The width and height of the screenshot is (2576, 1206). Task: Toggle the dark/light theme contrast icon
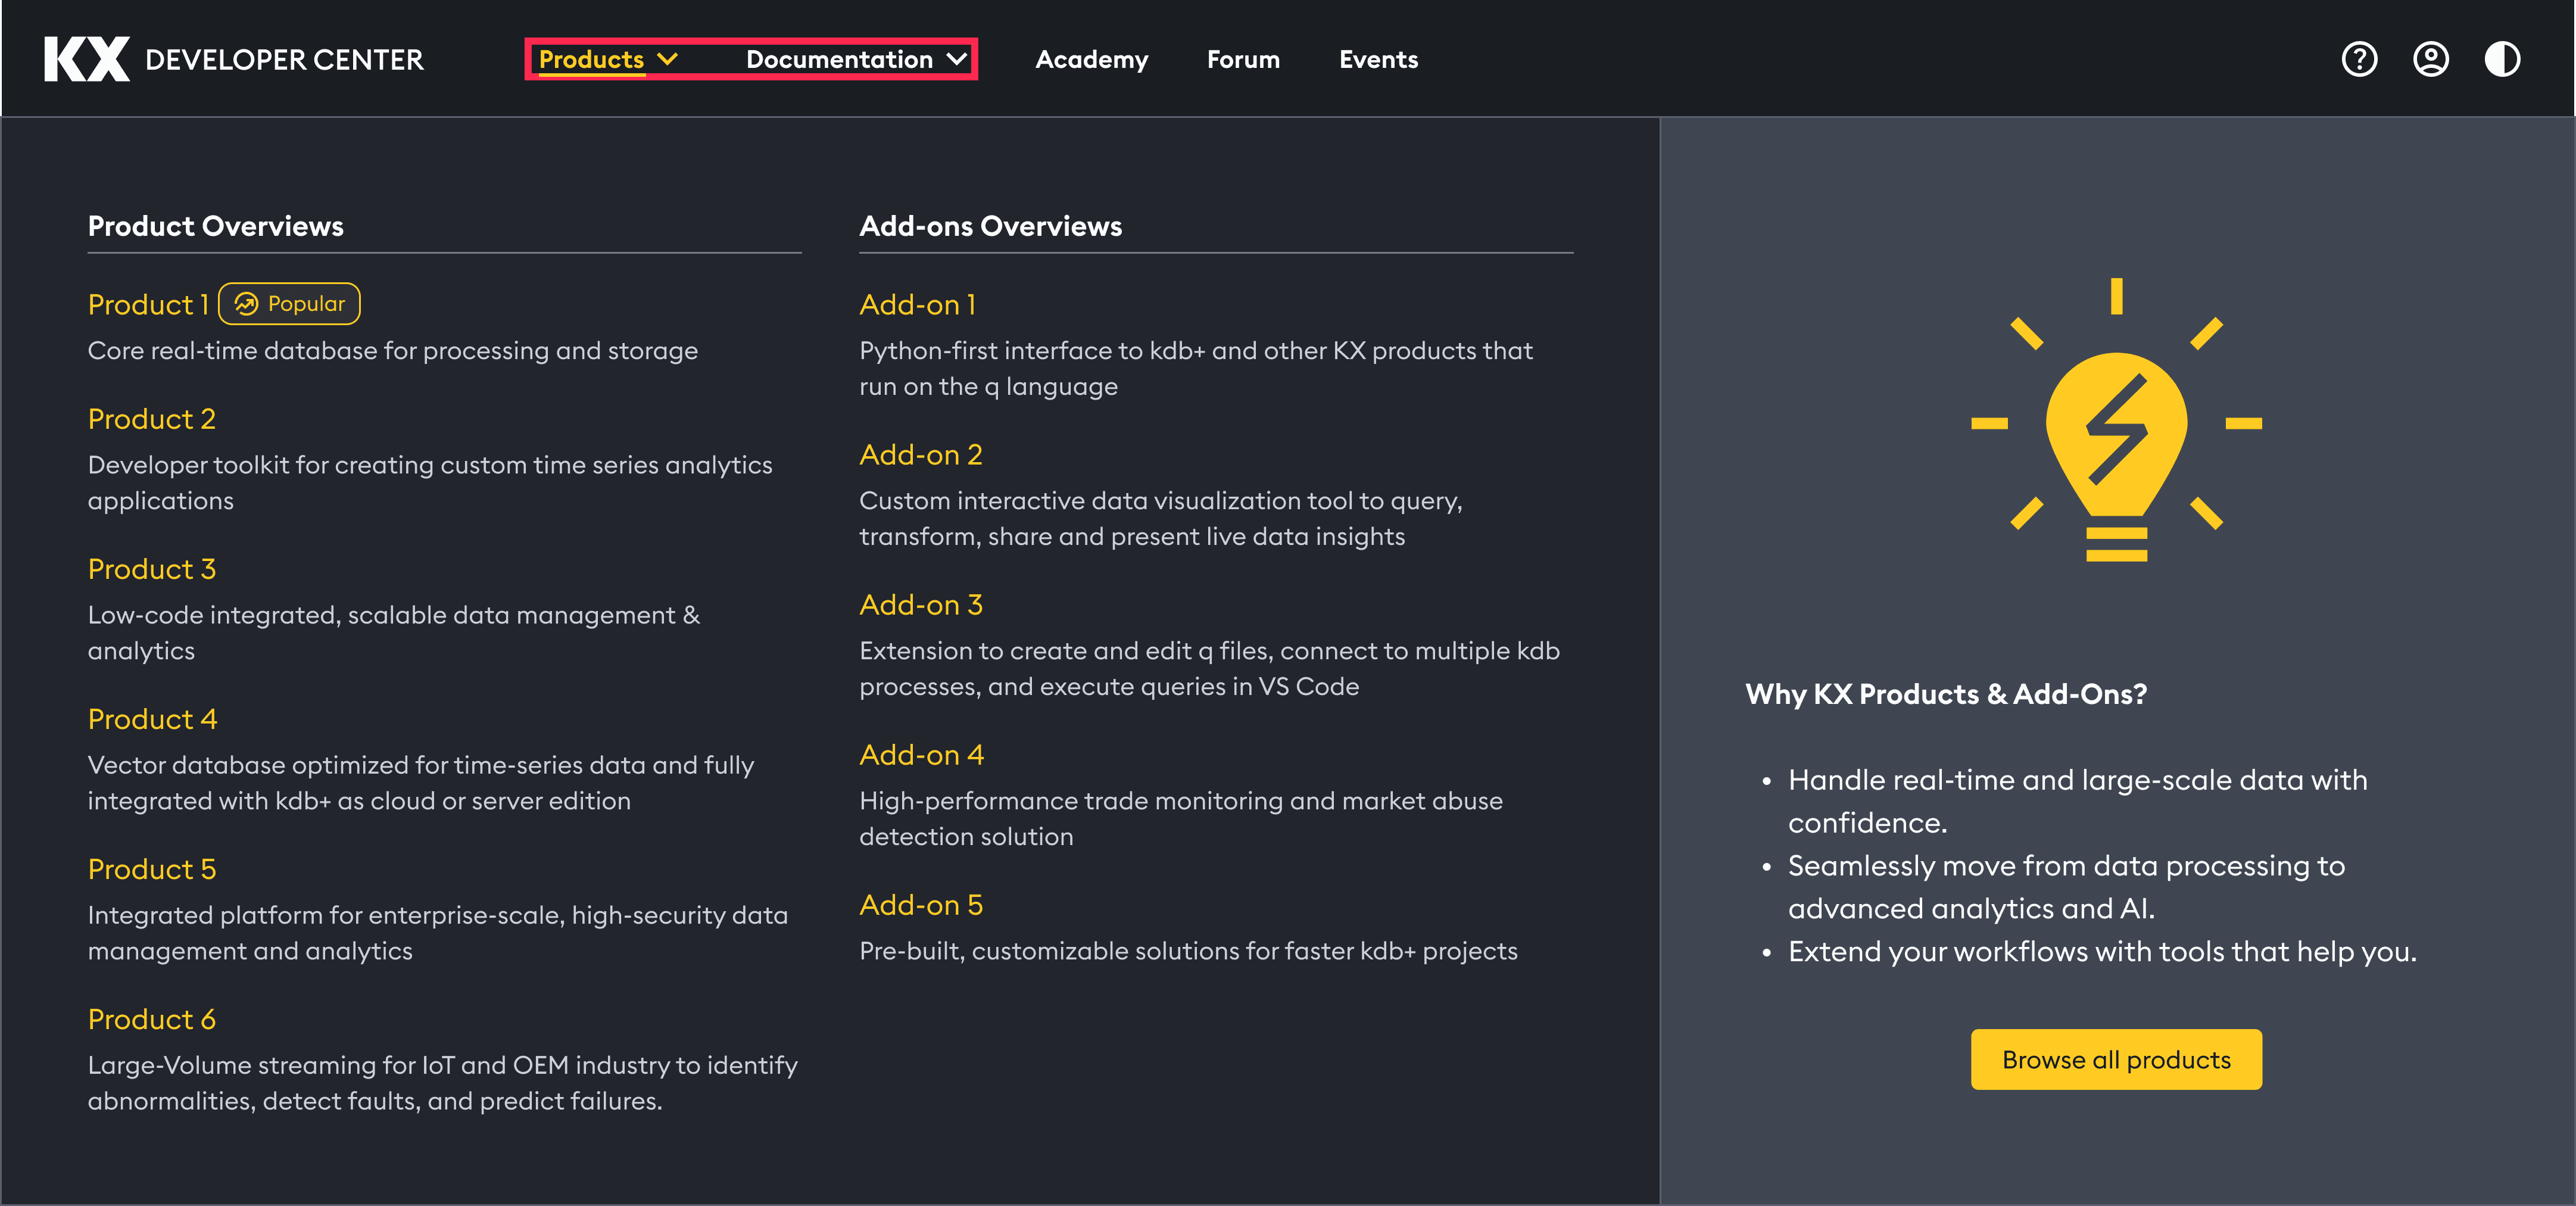coord(2502,59)
